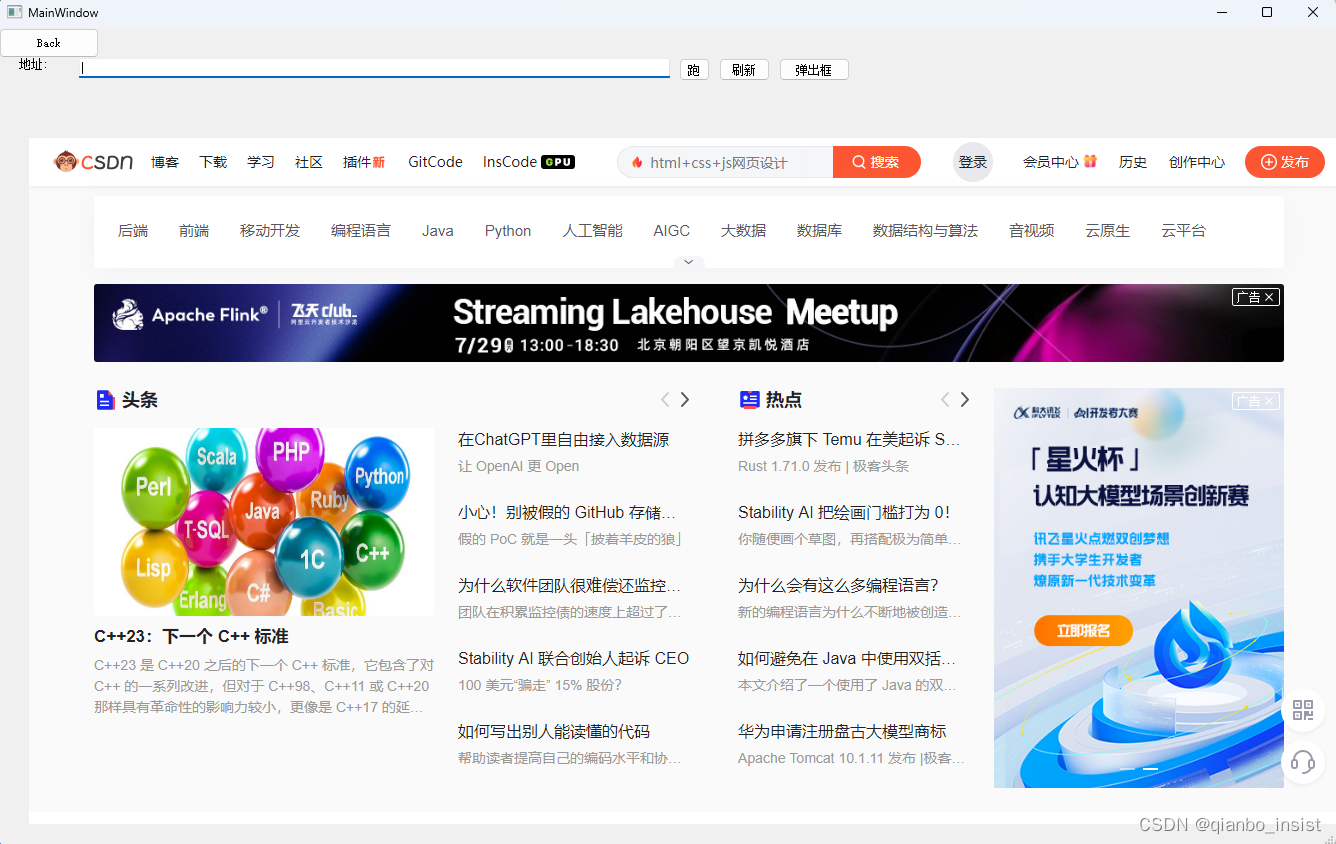Select the 音视频 category tab

pyautogui.click(x=1032, y=231)
